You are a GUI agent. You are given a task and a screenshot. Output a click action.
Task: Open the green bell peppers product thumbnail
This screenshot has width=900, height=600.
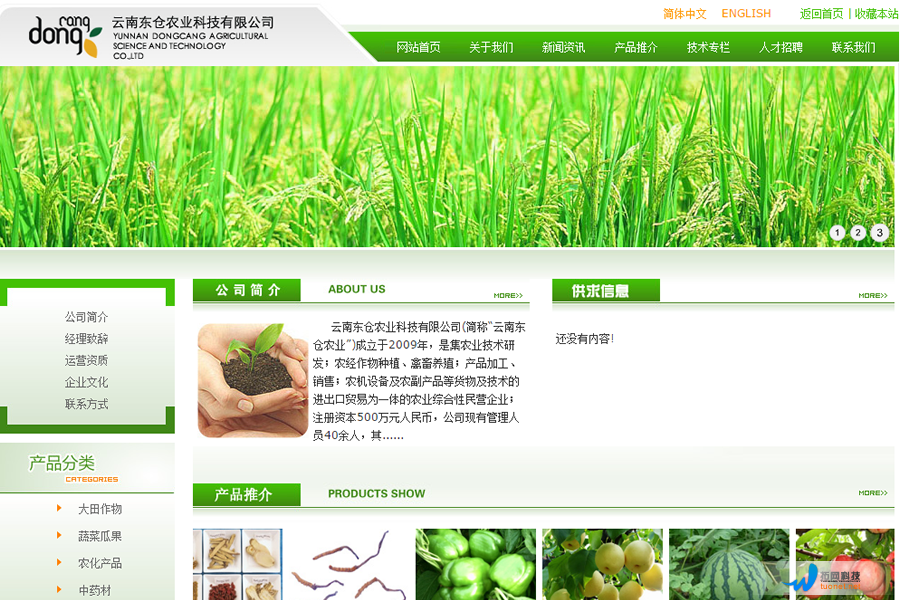coord(475,564)
